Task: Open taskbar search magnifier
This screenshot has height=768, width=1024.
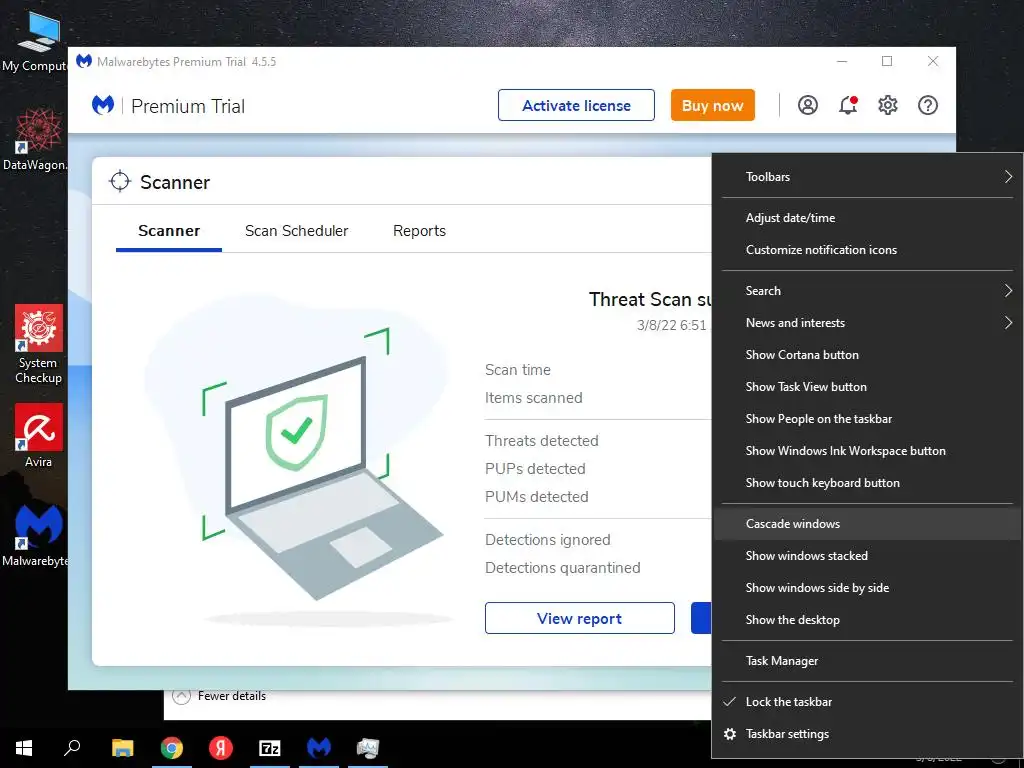Action: 72,747
